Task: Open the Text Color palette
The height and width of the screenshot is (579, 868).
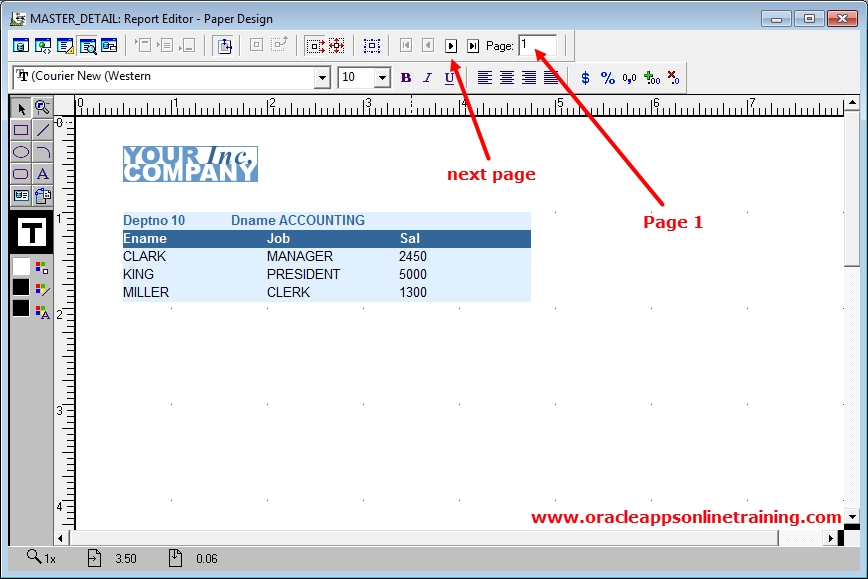Action: pos(42,312)
